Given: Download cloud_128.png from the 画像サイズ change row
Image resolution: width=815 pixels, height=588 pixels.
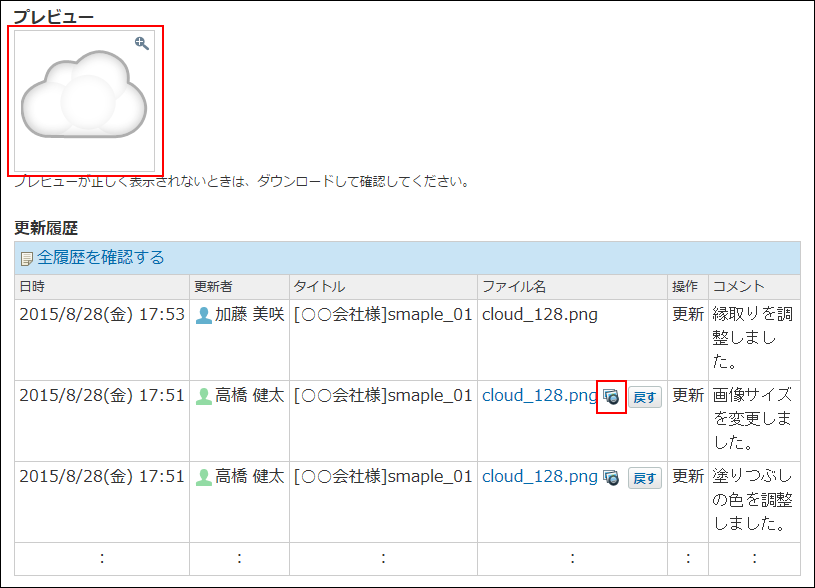Looking at the screenshot, I should coord(539,395).
